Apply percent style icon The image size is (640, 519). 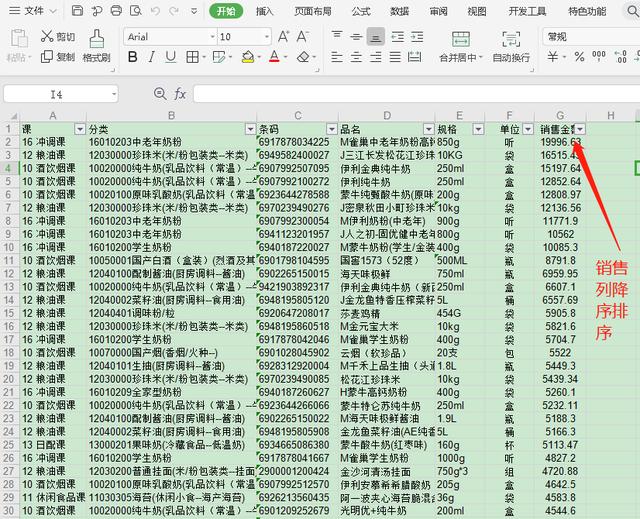[579, 57]
